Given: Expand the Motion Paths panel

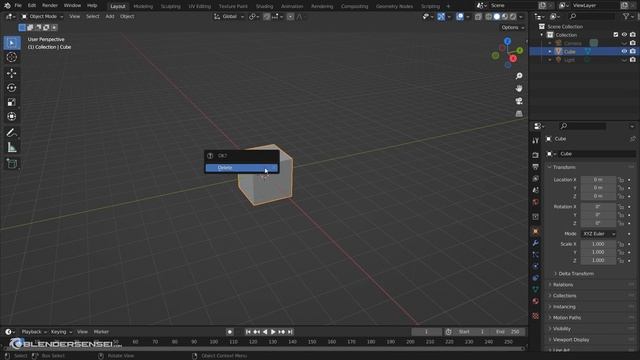Looking at the screenshot, I should tap(566, 318).
